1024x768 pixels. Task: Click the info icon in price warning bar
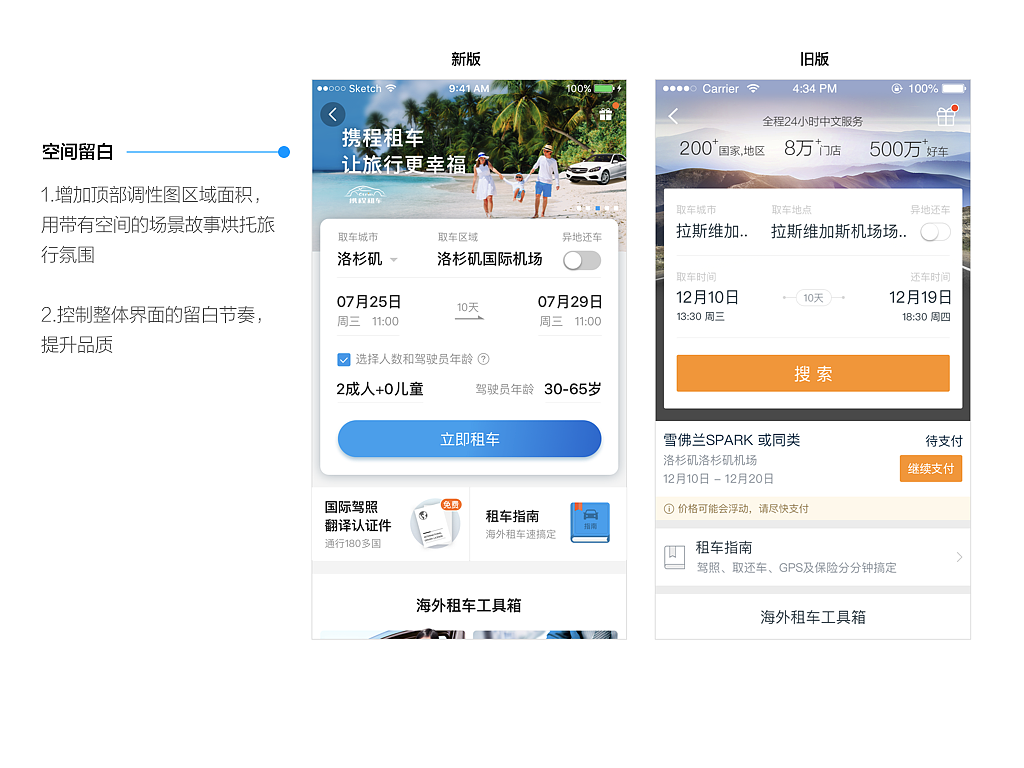(669, 509)
